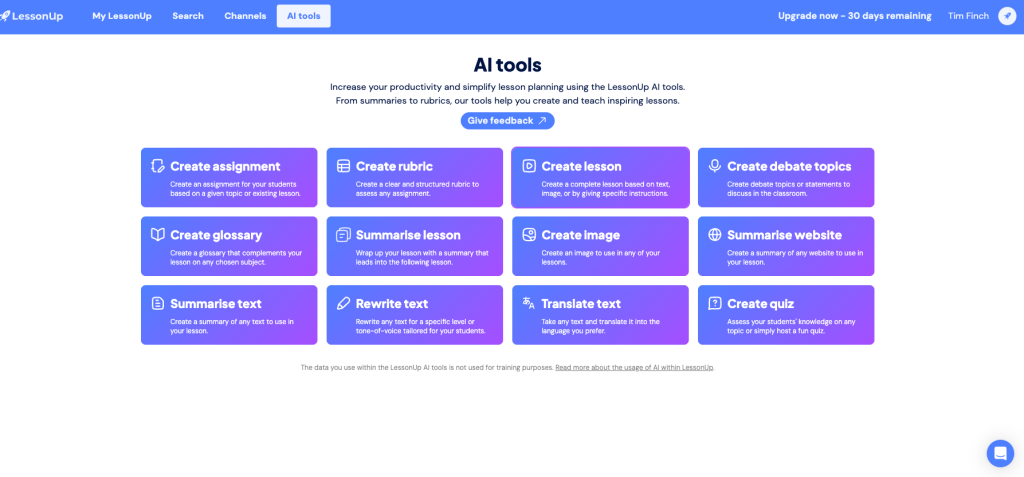Click the Create assignment card icon
This screenshot has height=477, width=1024.
[157, 166]
